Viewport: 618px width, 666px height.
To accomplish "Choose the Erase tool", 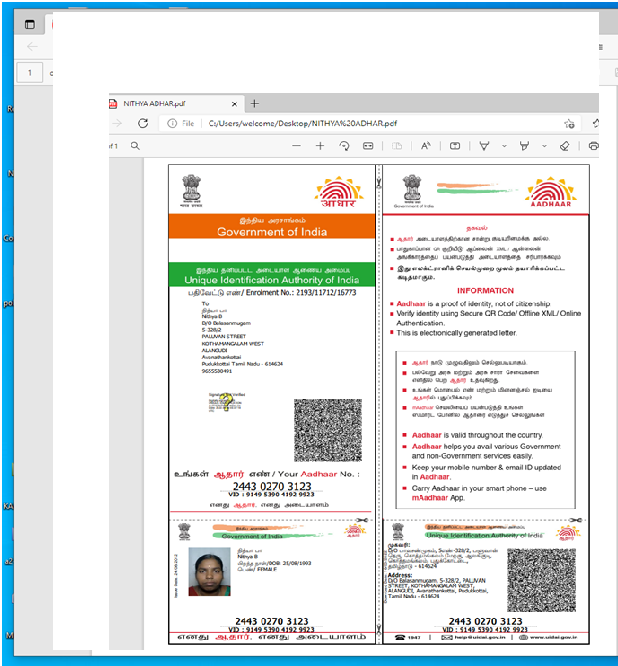I will click(x=564, y=146).
